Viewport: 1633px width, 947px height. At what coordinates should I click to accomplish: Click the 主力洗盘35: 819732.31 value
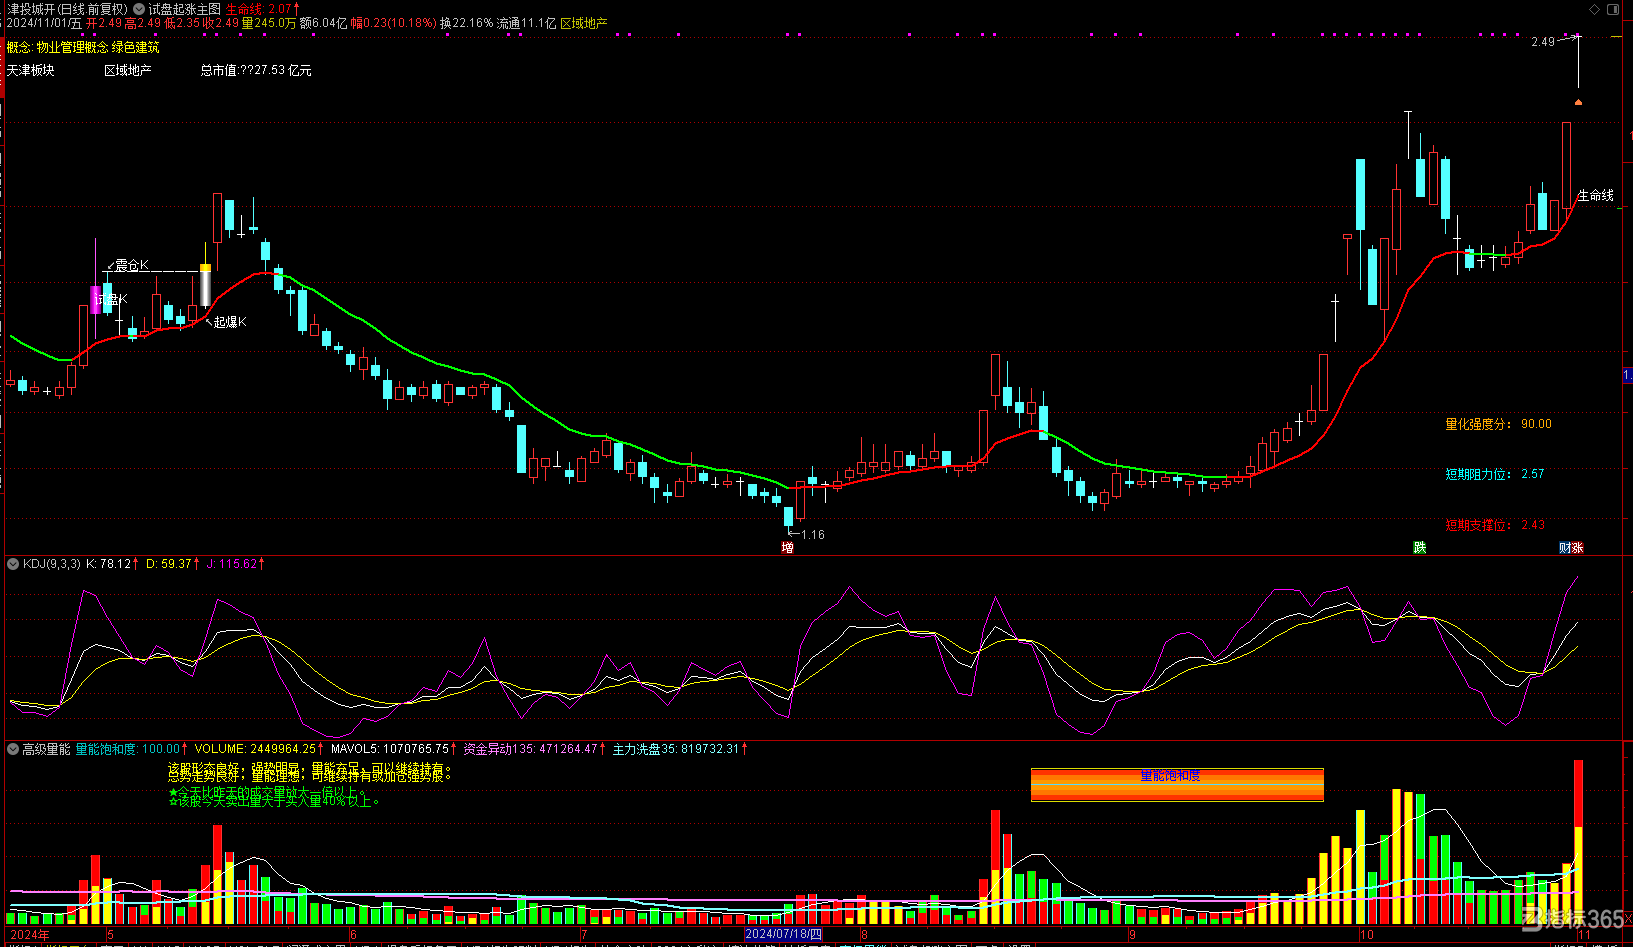(676, 749)
